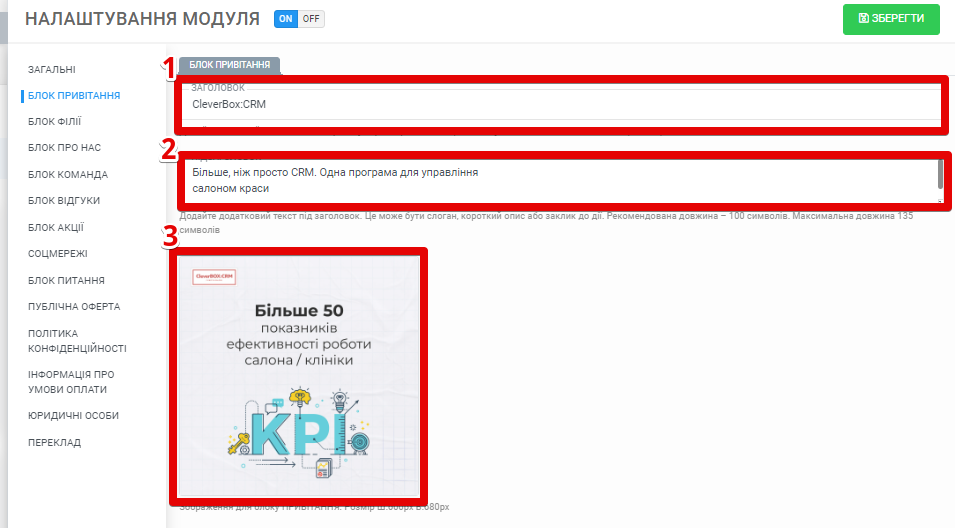Click the save disk icon in ЗБЕРЕГТИ
This screenshot has width=955, height=528.
[864, 18]
